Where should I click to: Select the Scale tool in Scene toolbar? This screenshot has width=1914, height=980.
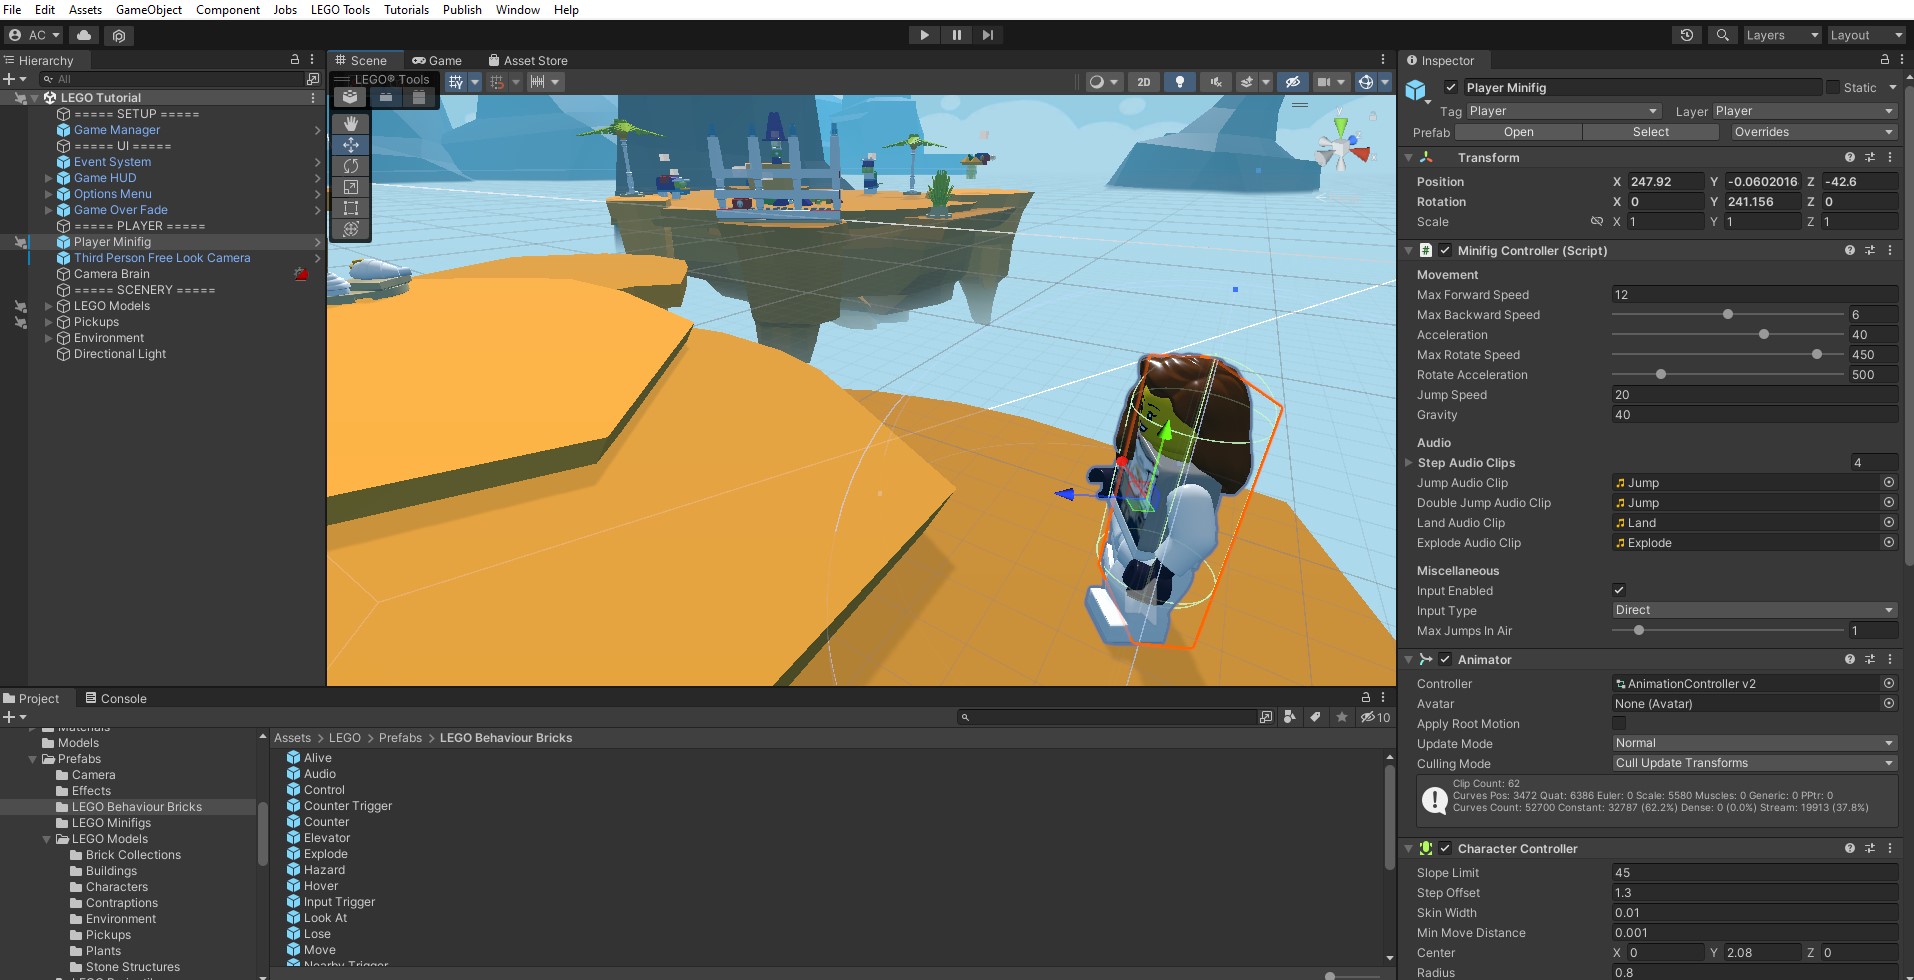pyautogui.click(x=350, y=187)
